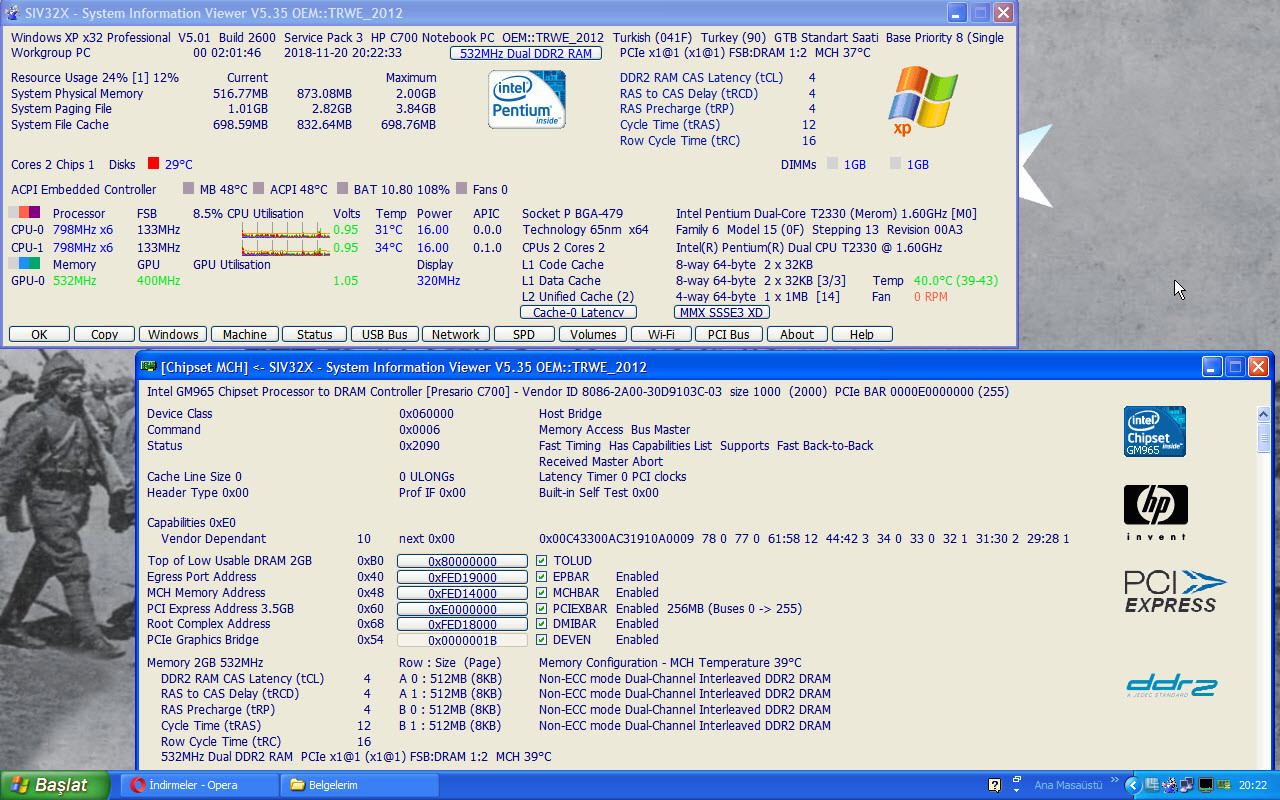
Task: Open the Network menu button
Action: click(x=456, y=335)
